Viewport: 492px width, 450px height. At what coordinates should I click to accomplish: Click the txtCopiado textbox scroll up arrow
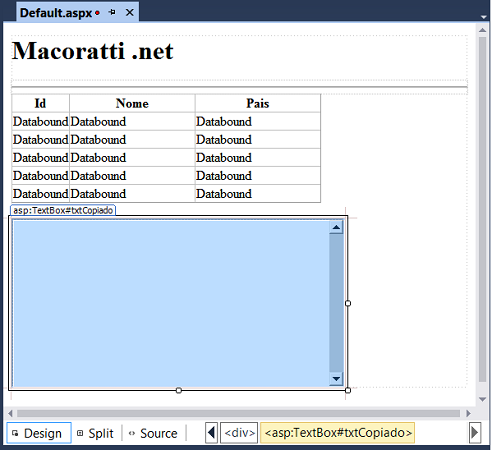click(336, 228)
